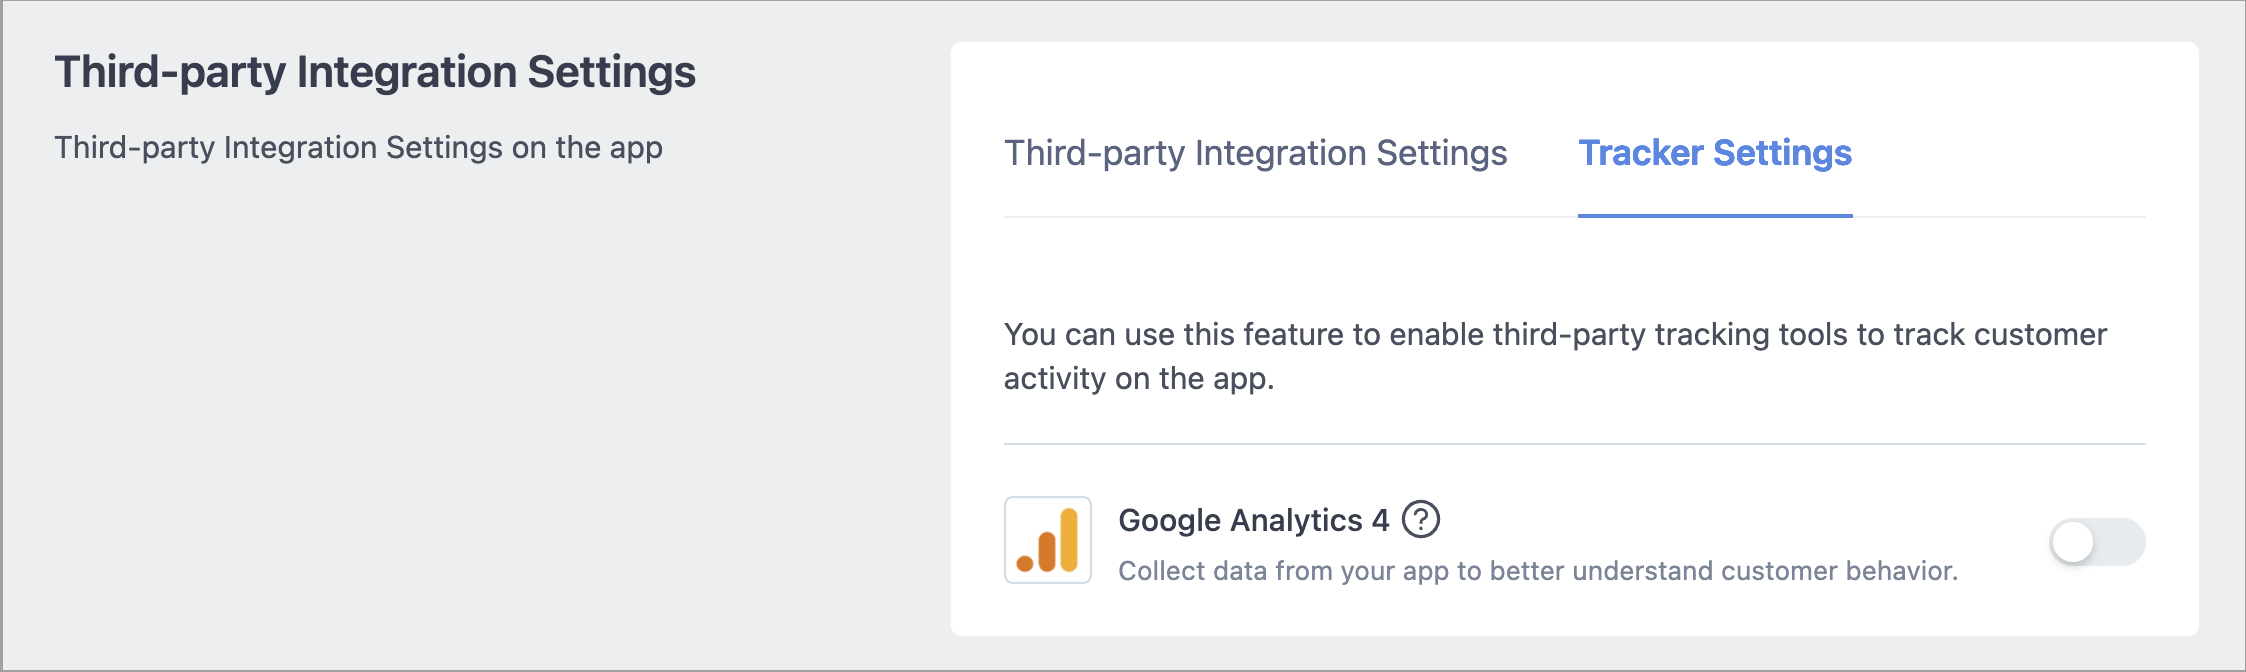The image size is (2246, 672).
Task: Click the bold page heading Third-party Integration Settings
Action: pos(375,72)
